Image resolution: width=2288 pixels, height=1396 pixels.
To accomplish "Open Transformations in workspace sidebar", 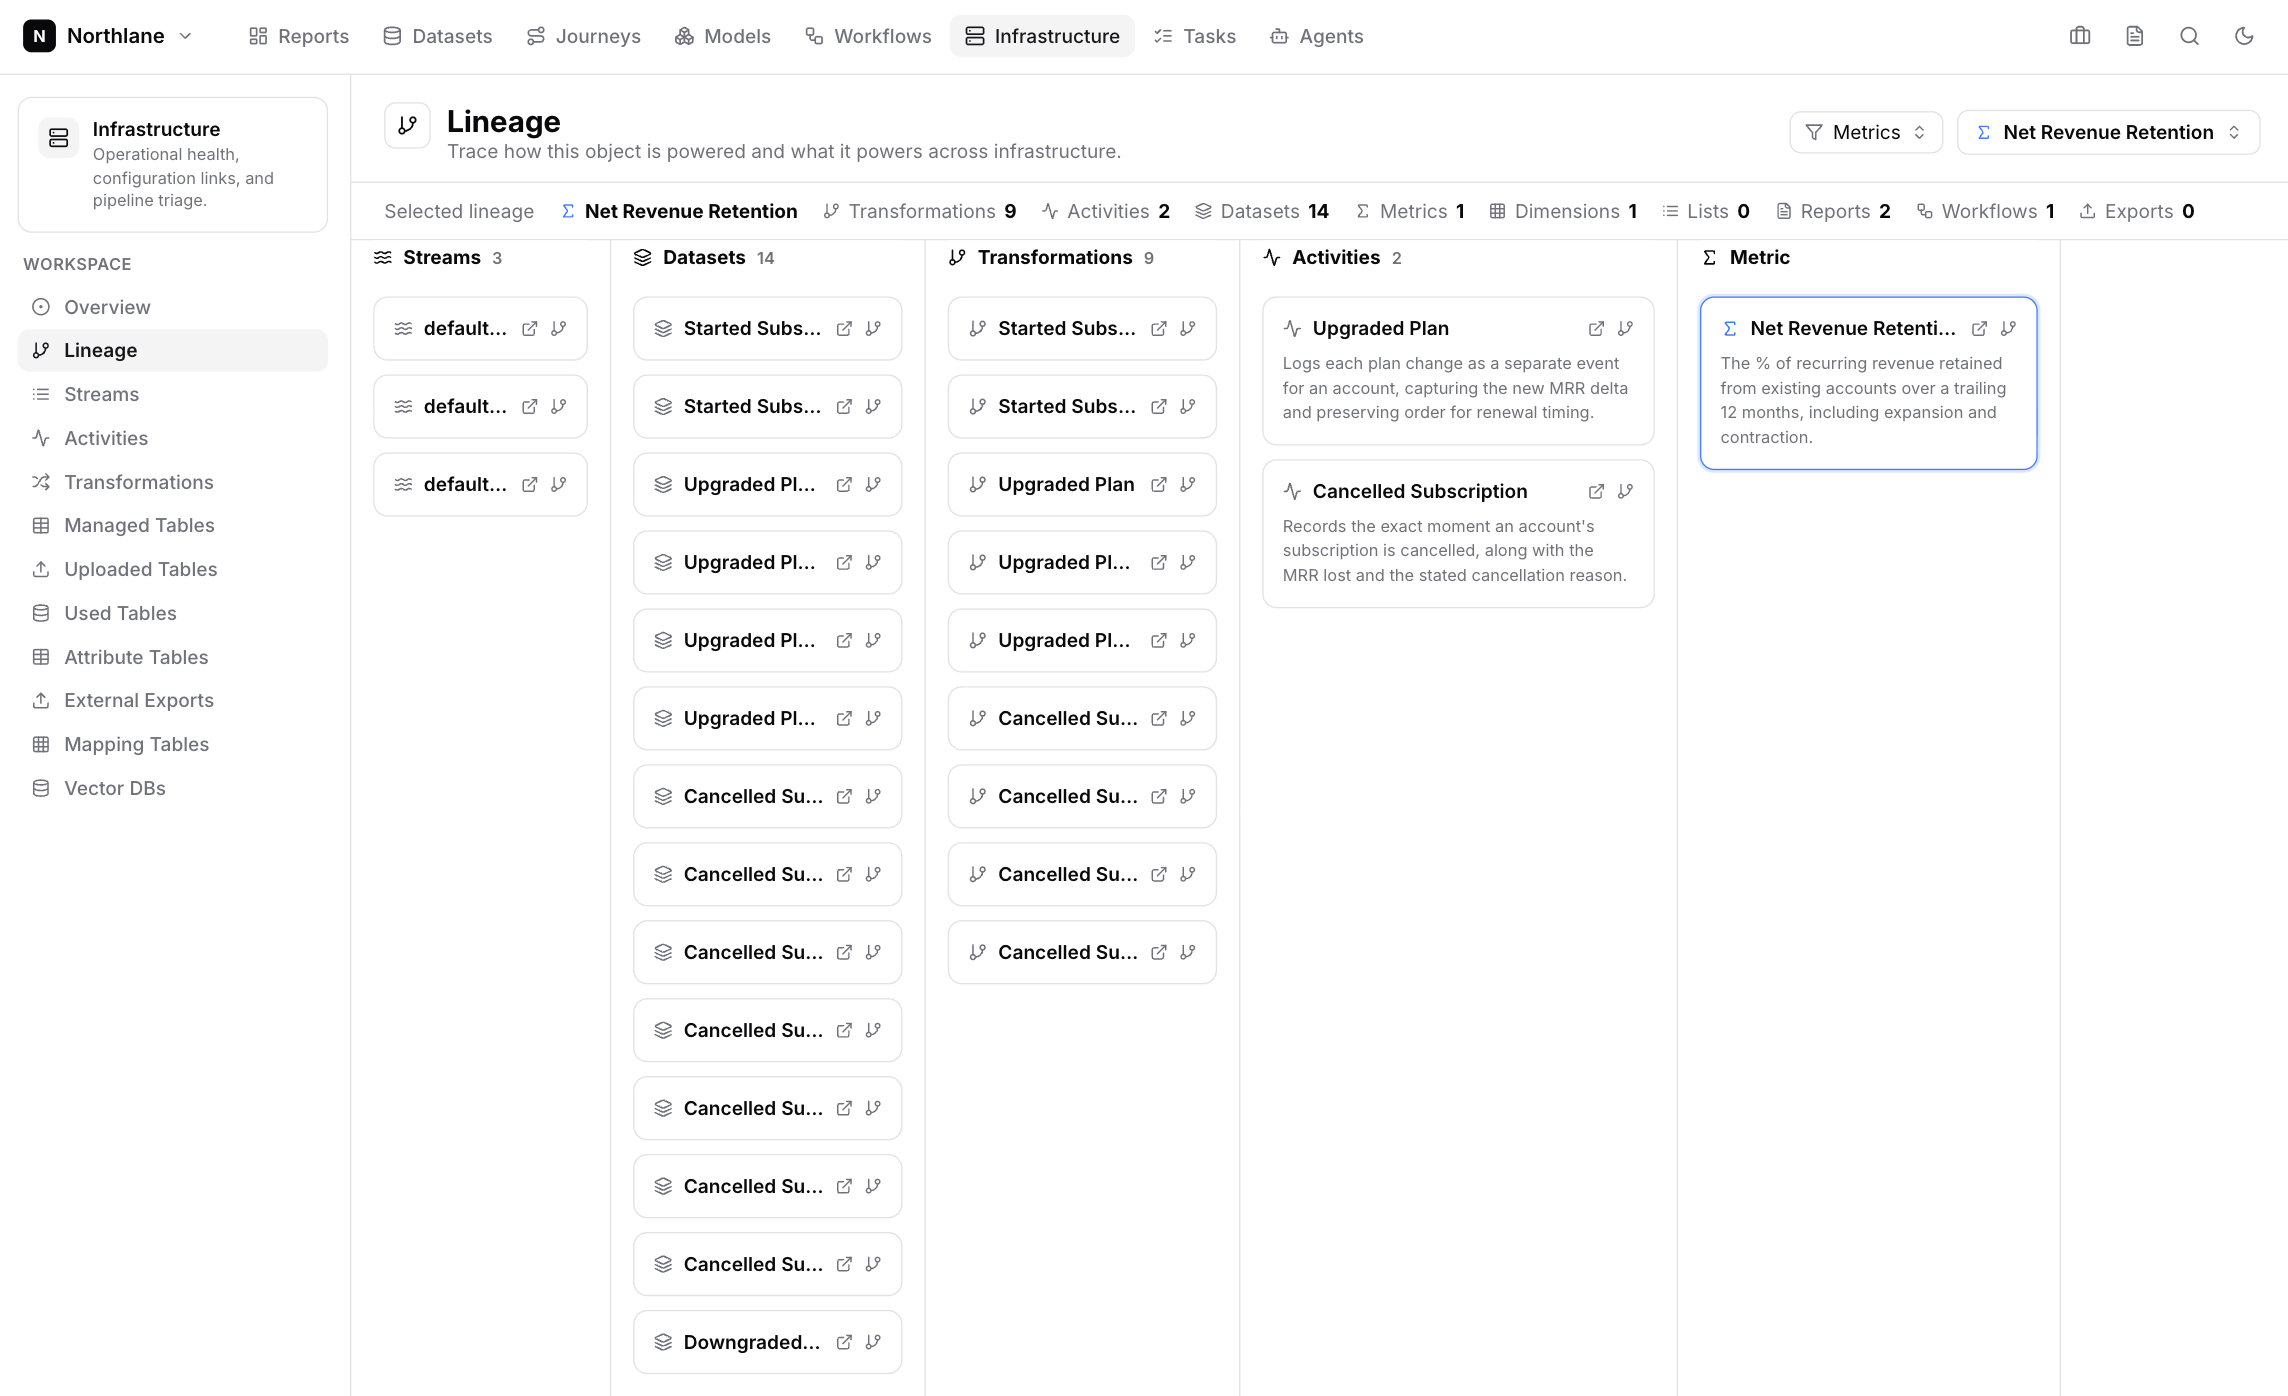I will click(173, 482).
